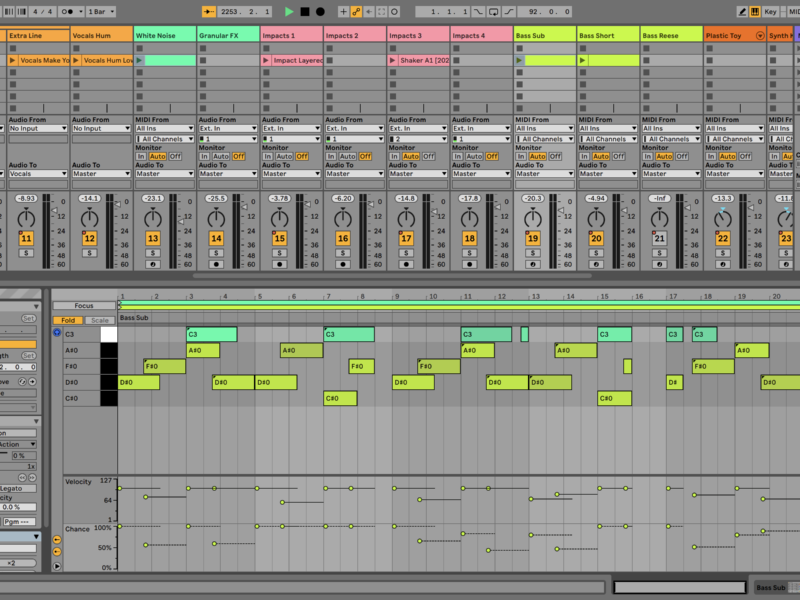Click the arm record button on track 15
This screenshot has height=600, width=800.
279,265
